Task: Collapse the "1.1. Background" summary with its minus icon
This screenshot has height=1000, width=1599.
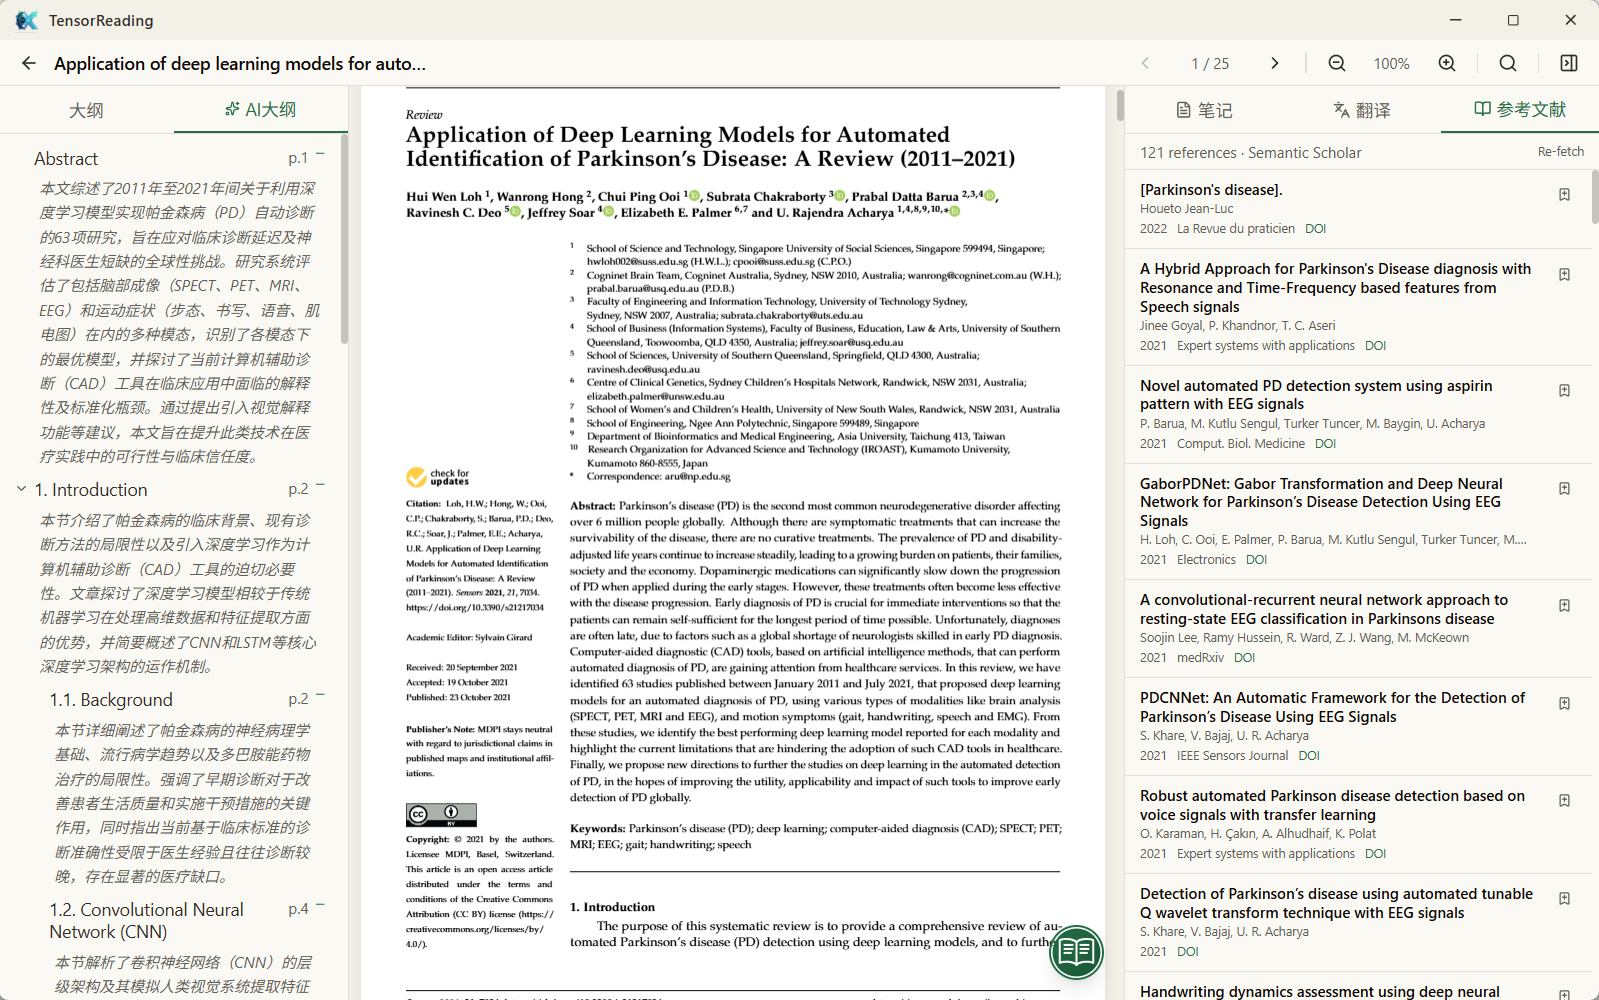Action: coord(320,696)
